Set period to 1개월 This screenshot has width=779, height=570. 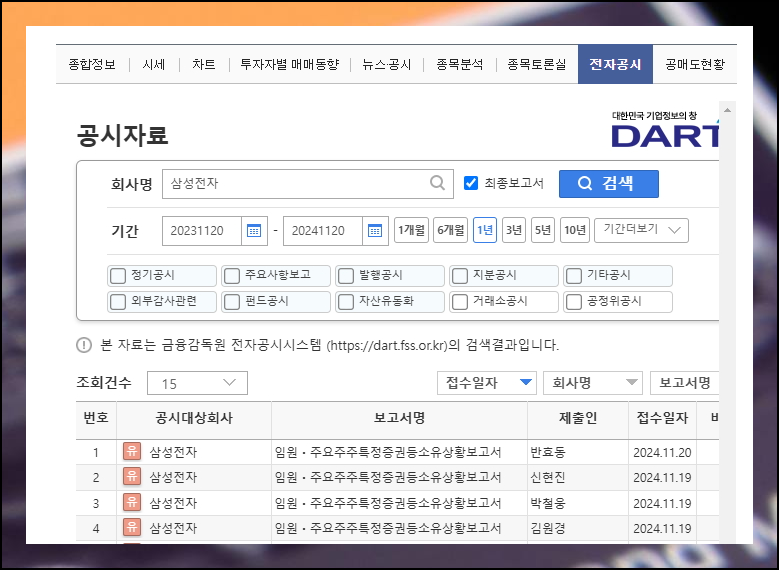tap(411, 230)
